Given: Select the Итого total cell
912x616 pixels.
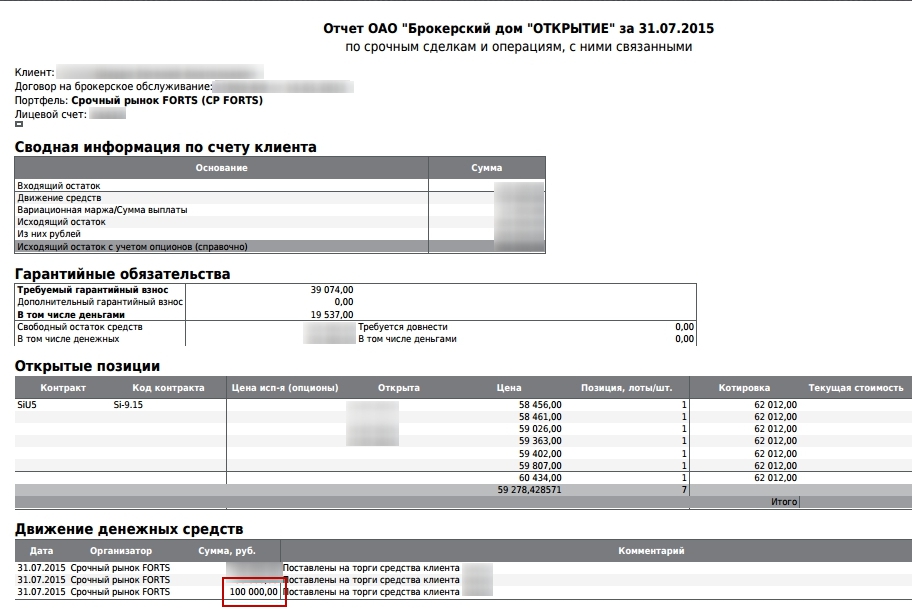Looking at the screenshot, I should point(783,502).
